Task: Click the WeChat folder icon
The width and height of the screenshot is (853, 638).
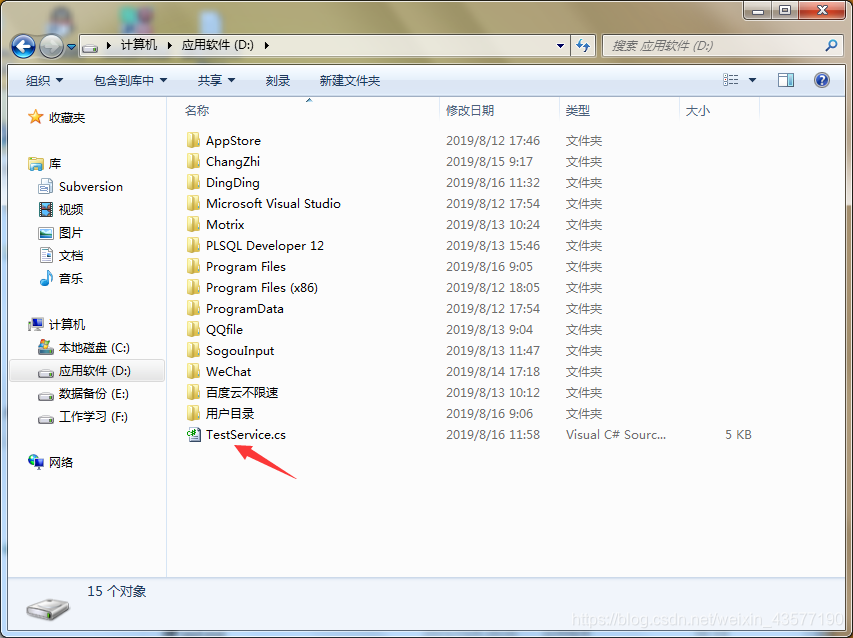Action: pyautogui.click(x=193, y=371)
